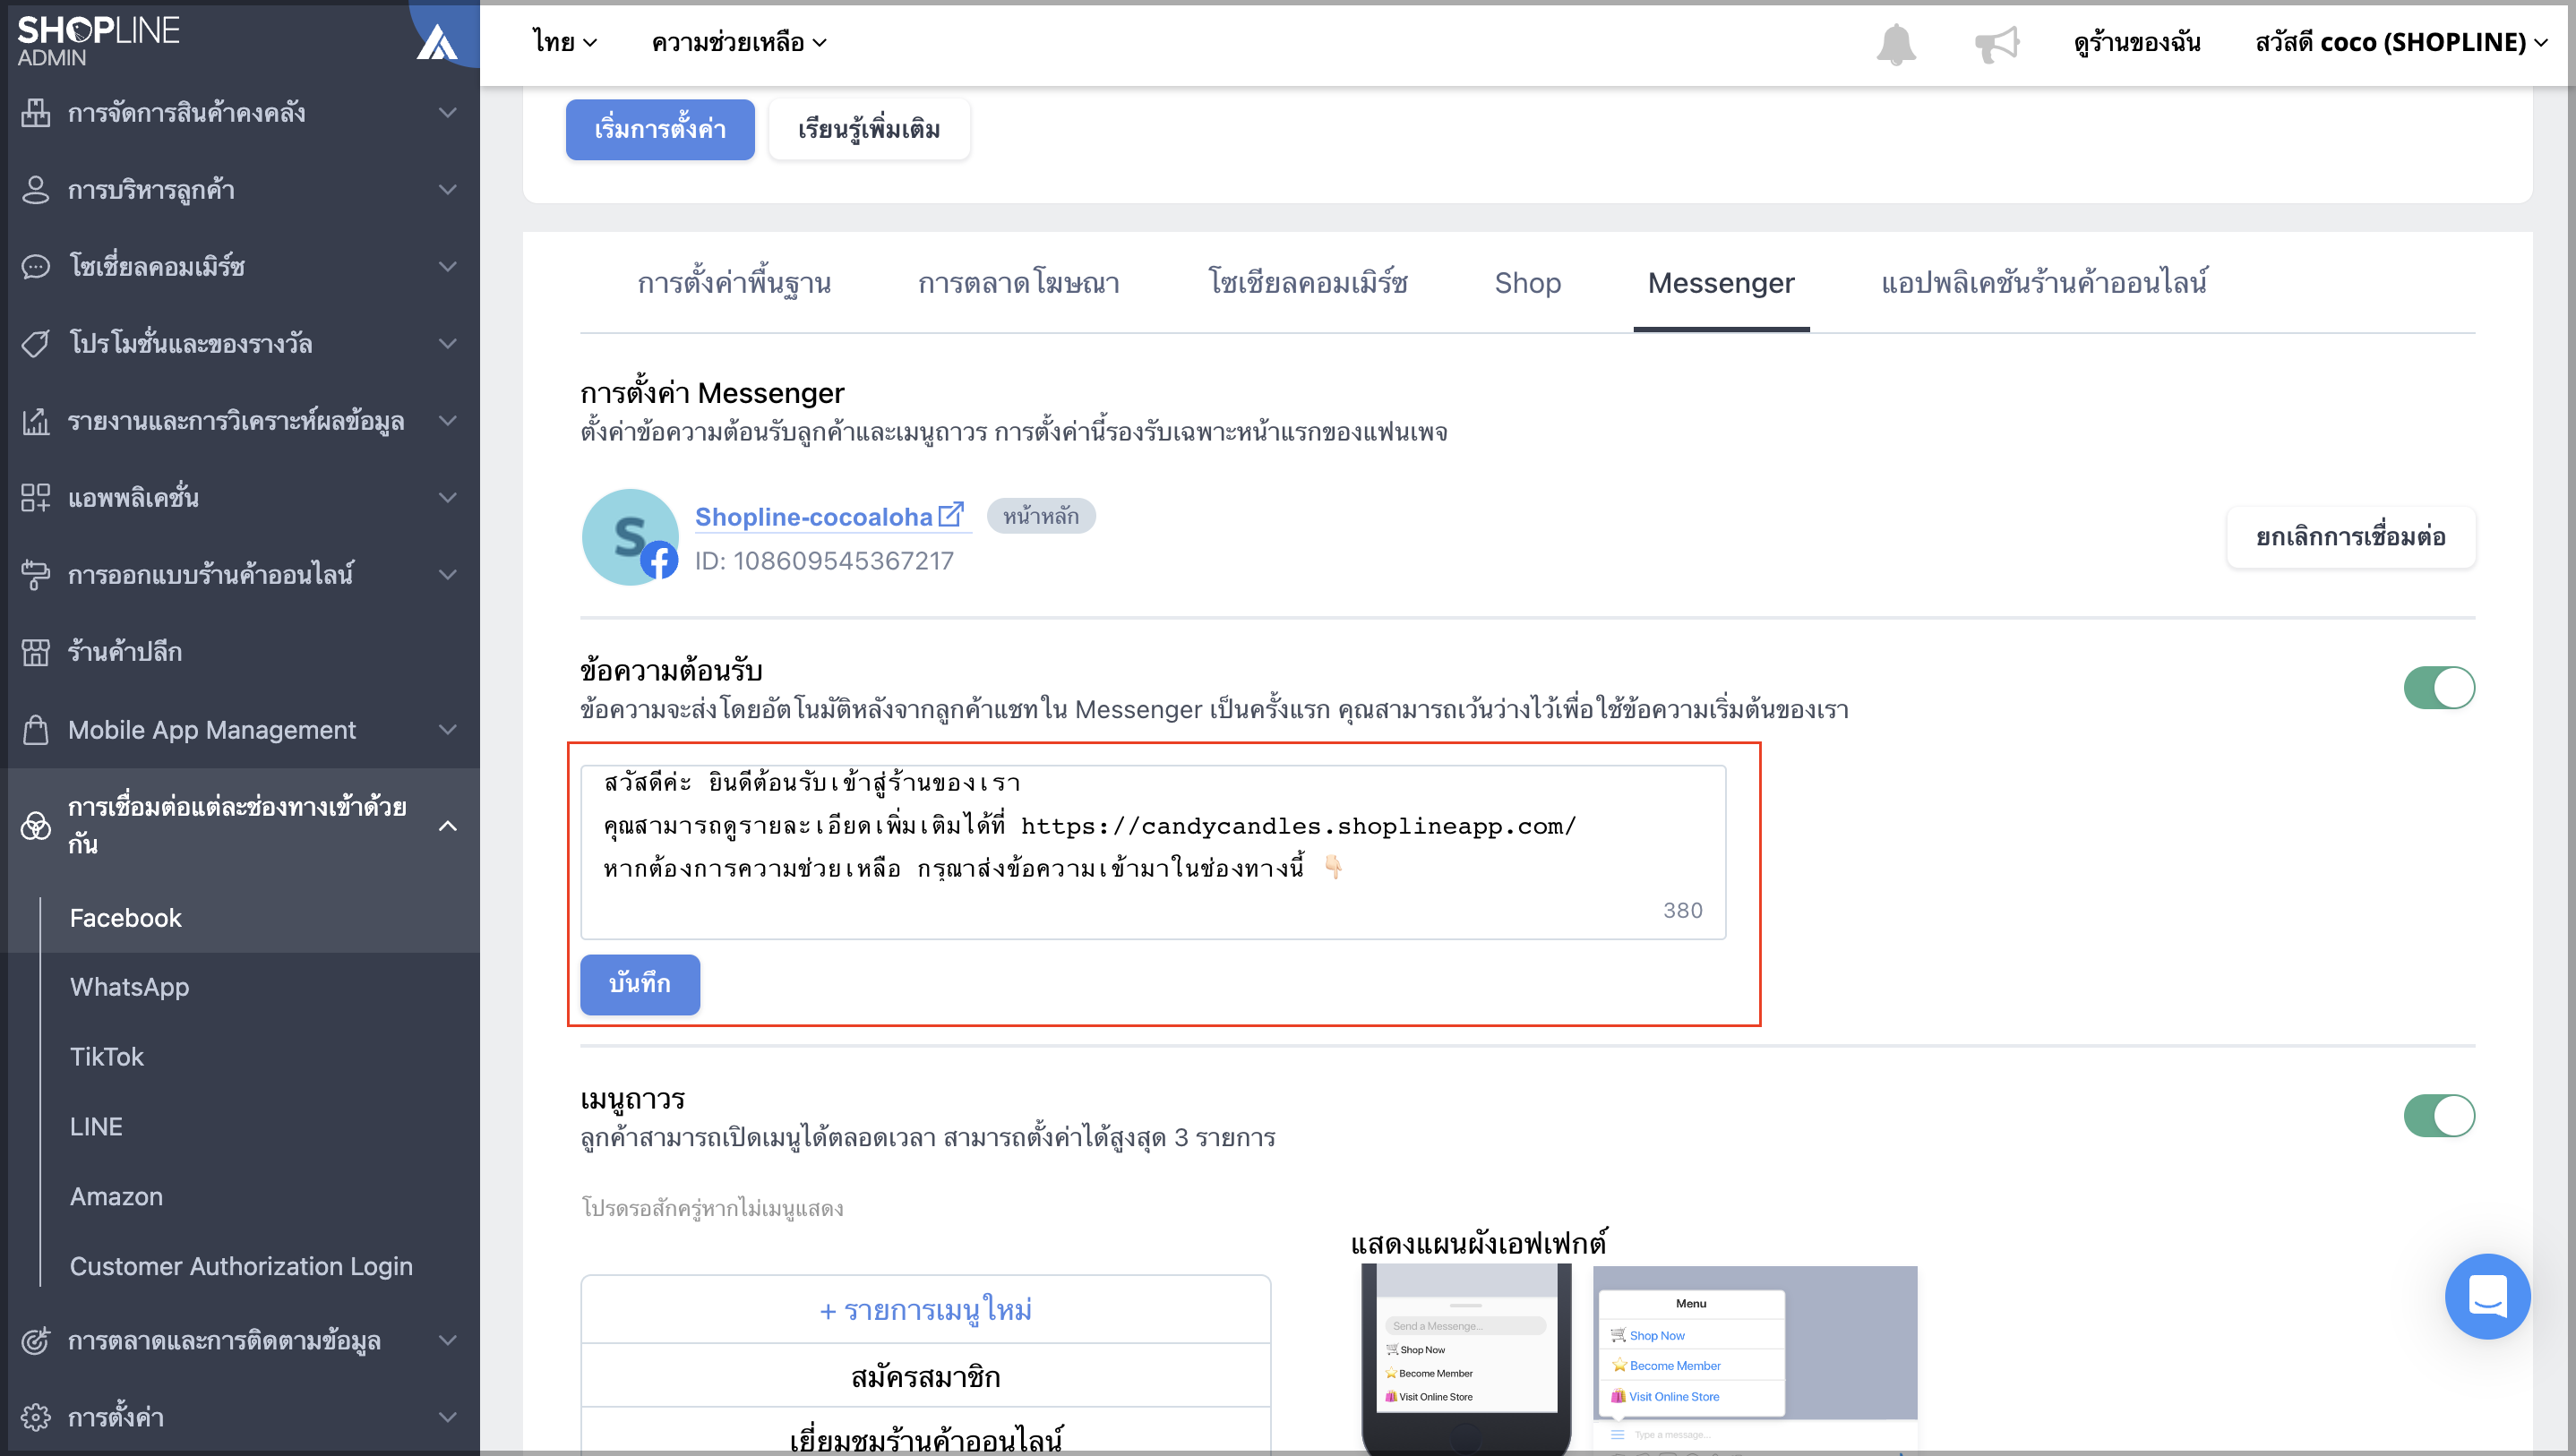Click the channel integration icon

tap(36, 826)
